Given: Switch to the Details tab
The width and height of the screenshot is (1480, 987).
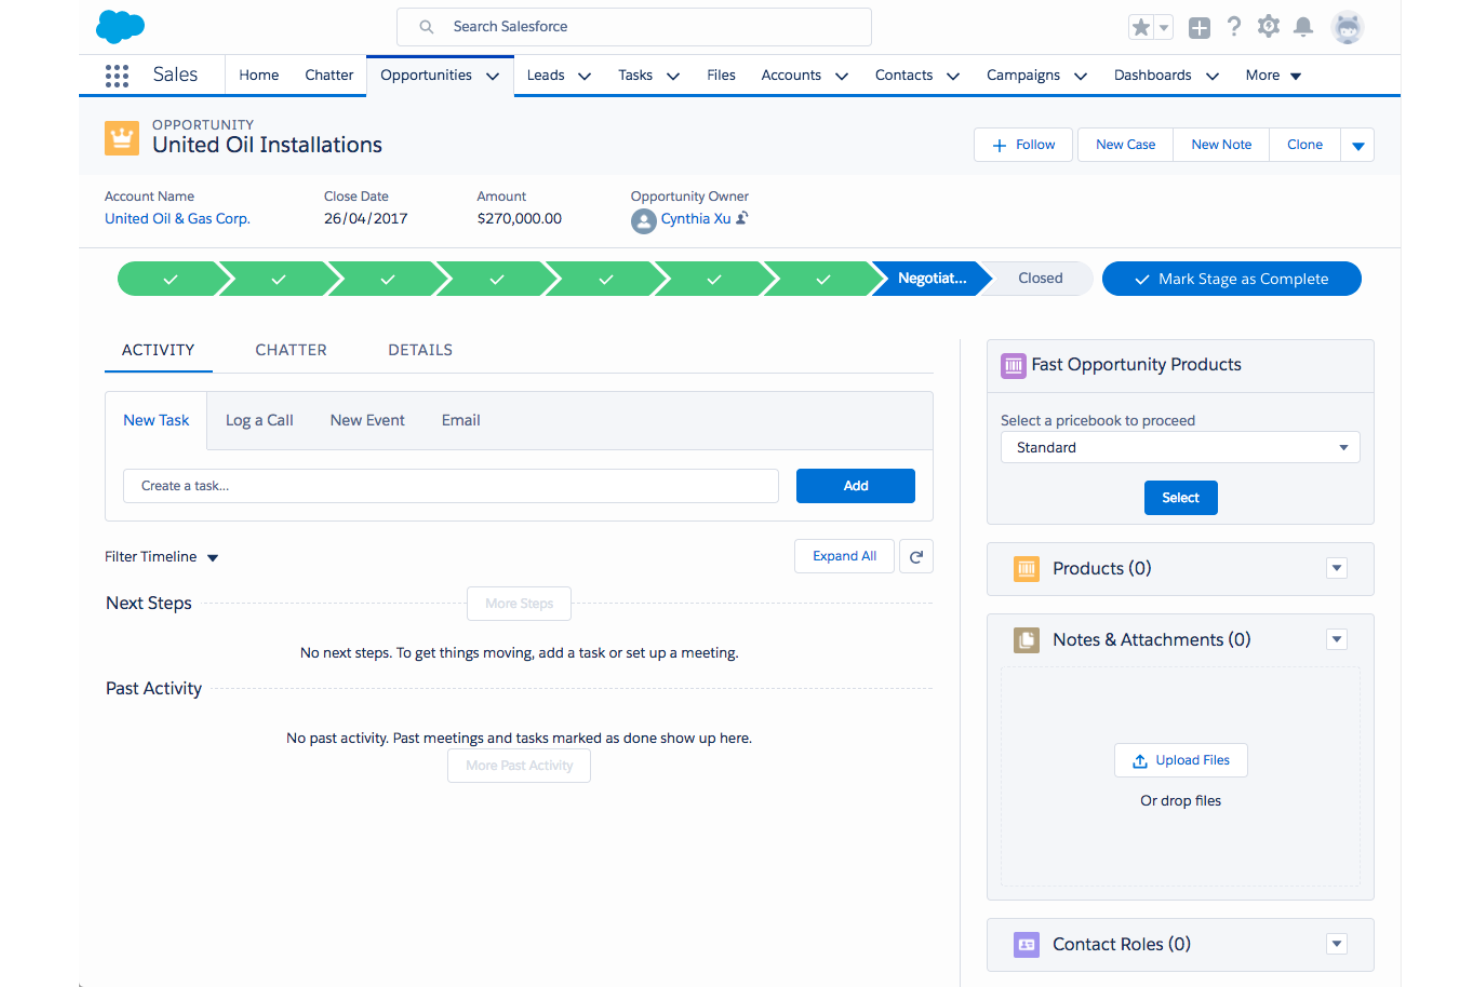Looking at the screenshot, I should click(419, 350).
